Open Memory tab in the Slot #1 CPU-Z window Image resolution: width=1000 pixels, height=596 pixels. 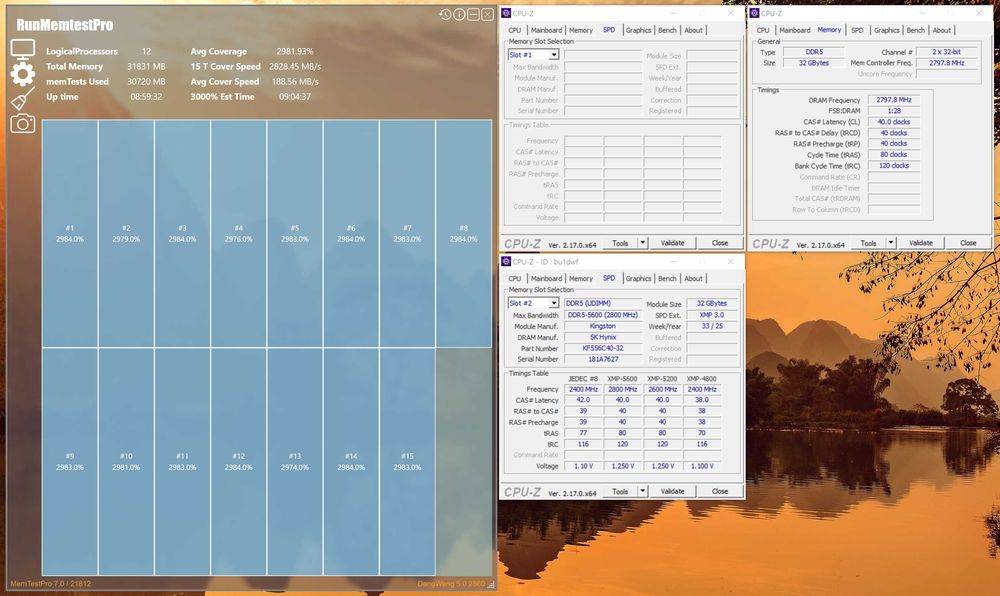click(581, 30)
